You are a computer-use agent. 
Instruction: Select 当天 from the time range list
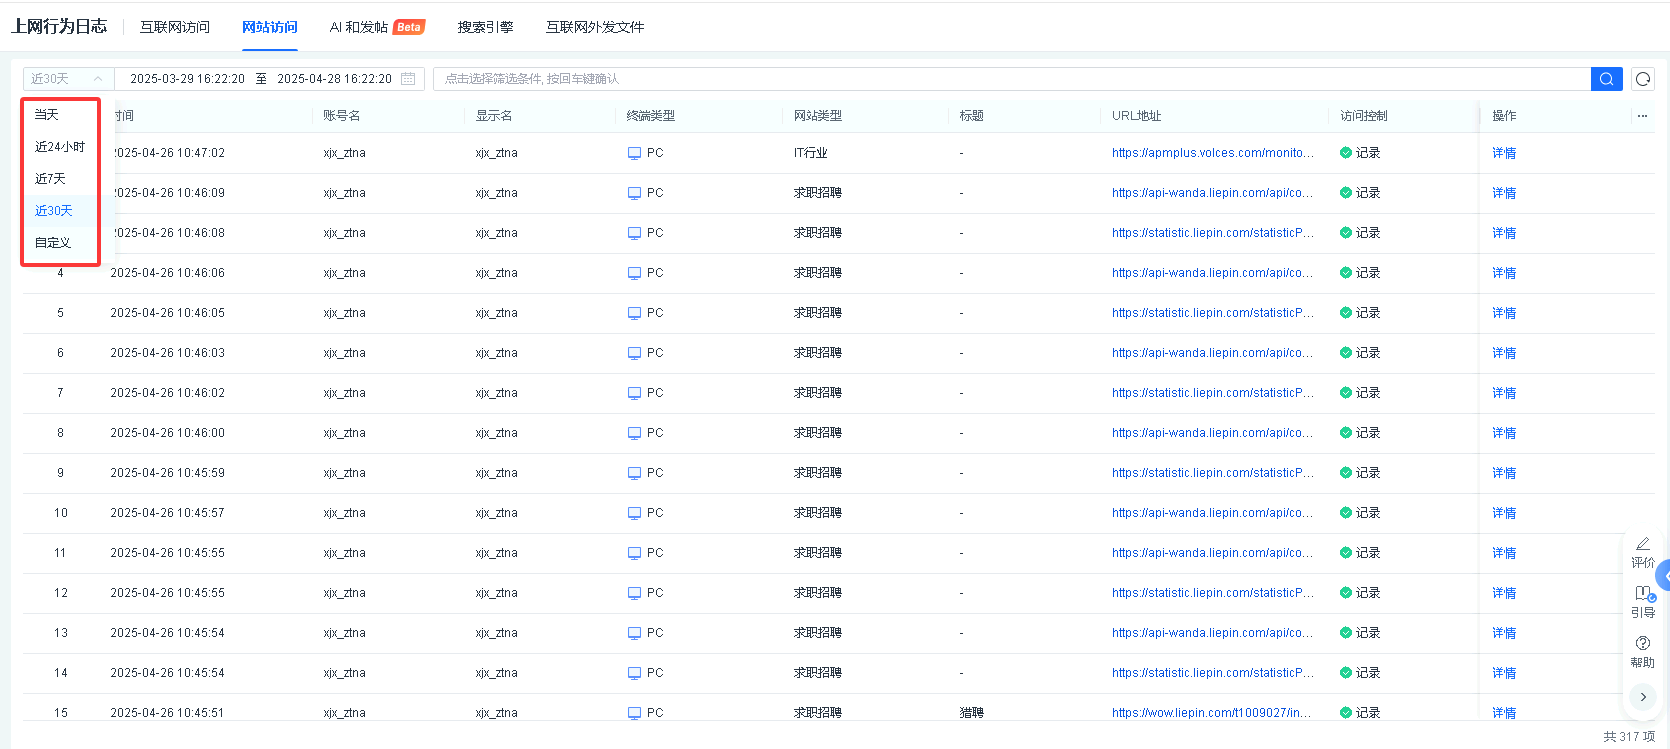coord(47,115)
